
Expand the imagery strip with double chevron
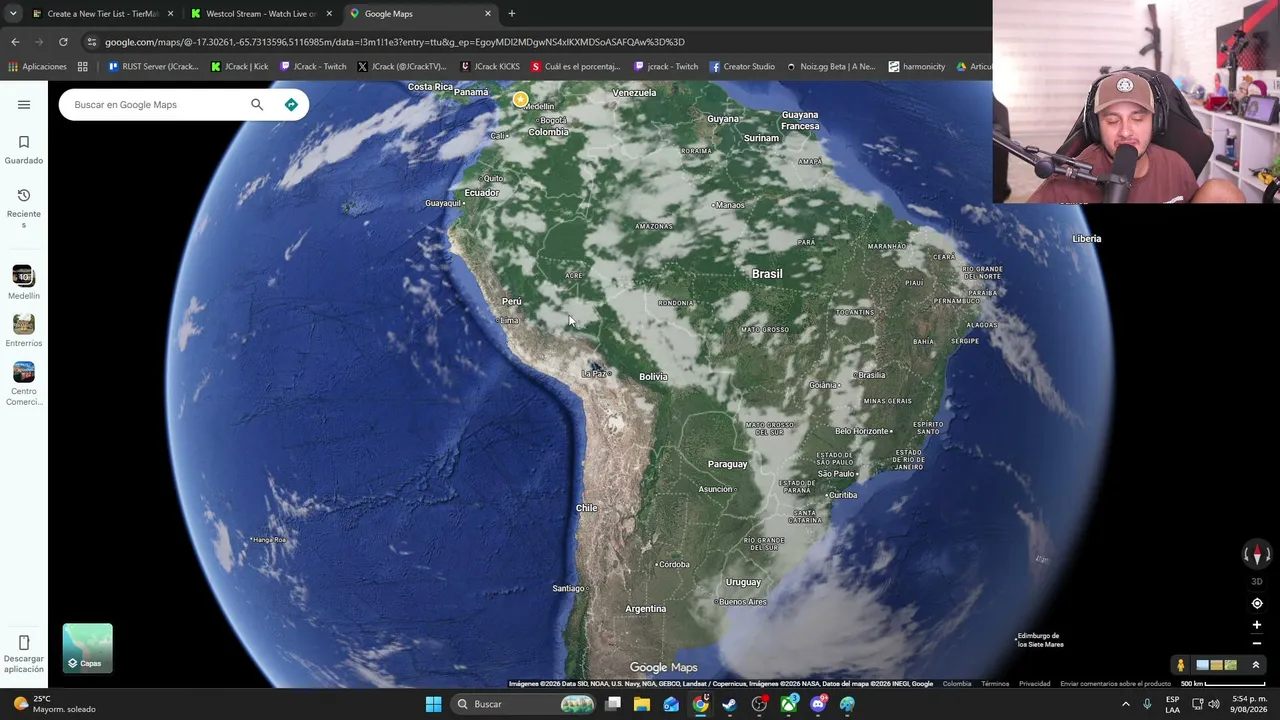pyautogui.click(x=1256, y=665)
